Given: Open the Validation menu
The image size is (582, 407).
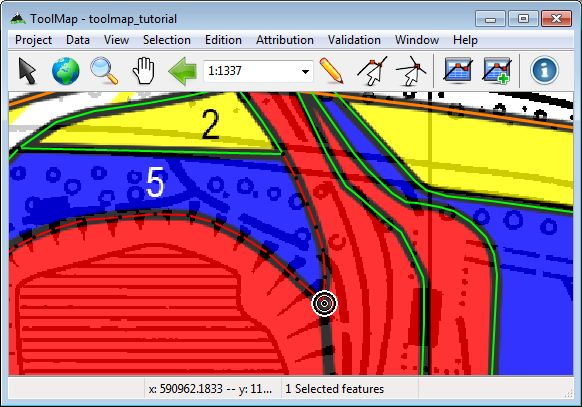Looking at the screenshot, I should point(354,40).
